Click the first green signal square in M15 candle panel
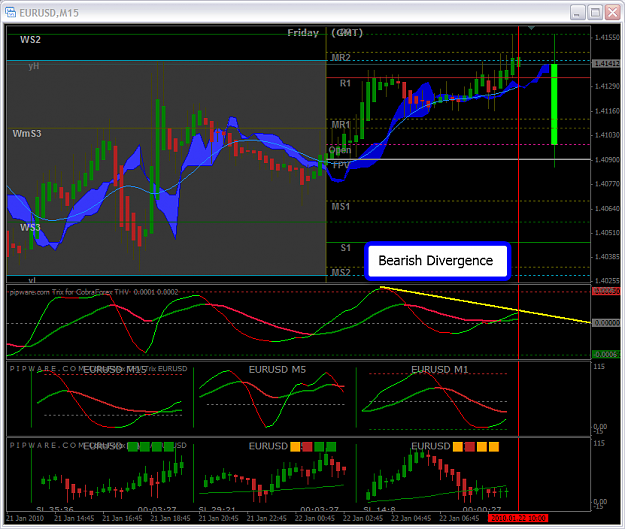 (x=132, y=446)
